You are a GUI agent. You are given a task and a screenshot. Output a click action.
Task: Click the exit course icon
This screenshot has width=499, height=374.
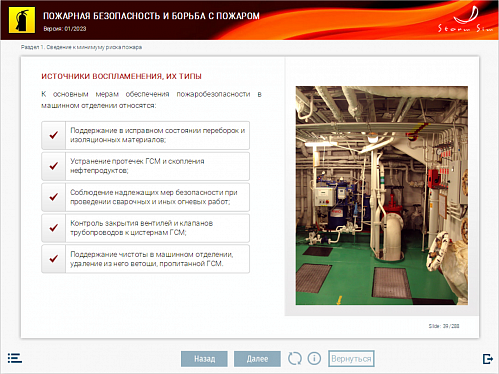pos(488,359)
